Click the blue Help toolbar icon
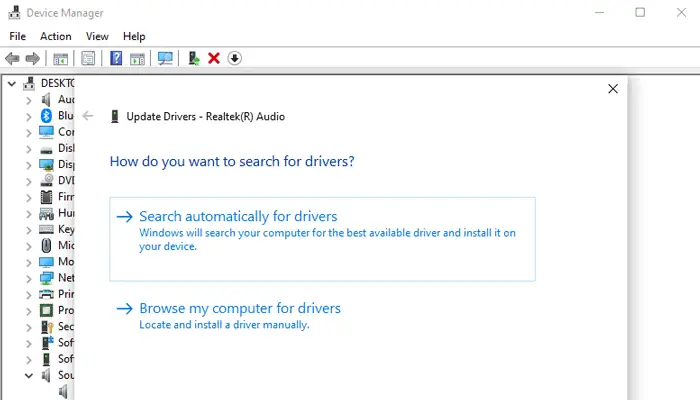Viewport: 700px width, 400px height. click(x=116, y=58)
